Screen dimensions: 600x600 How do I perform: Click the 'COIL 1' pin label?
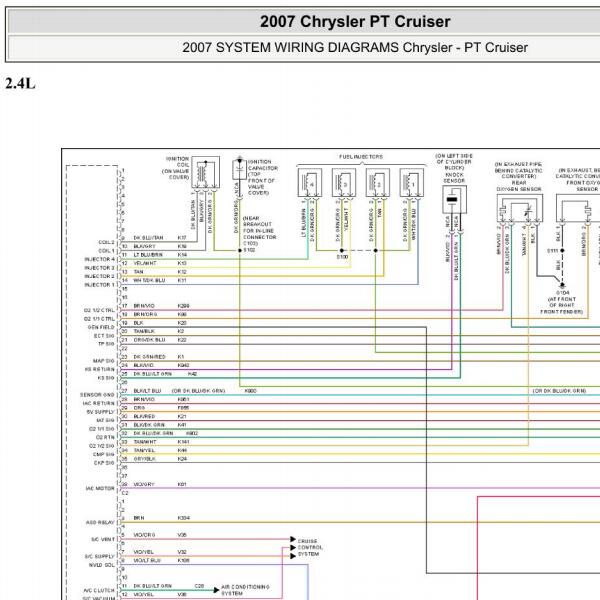pyautogui.click(x=106, y=251)
